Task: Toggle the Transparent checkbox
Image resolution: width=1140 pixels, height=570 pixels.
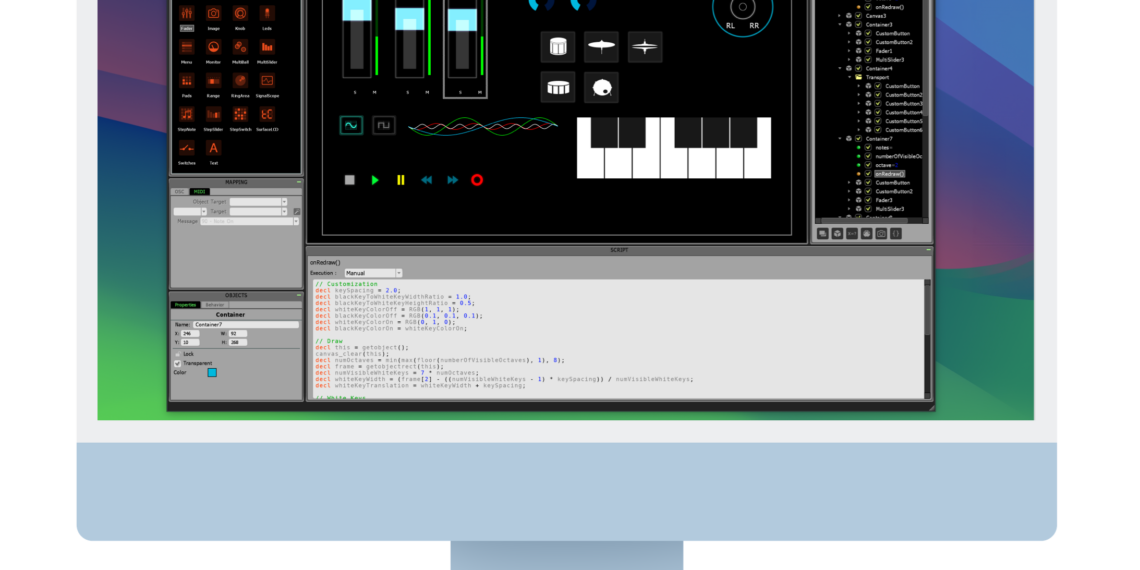Action: point(178,363)
